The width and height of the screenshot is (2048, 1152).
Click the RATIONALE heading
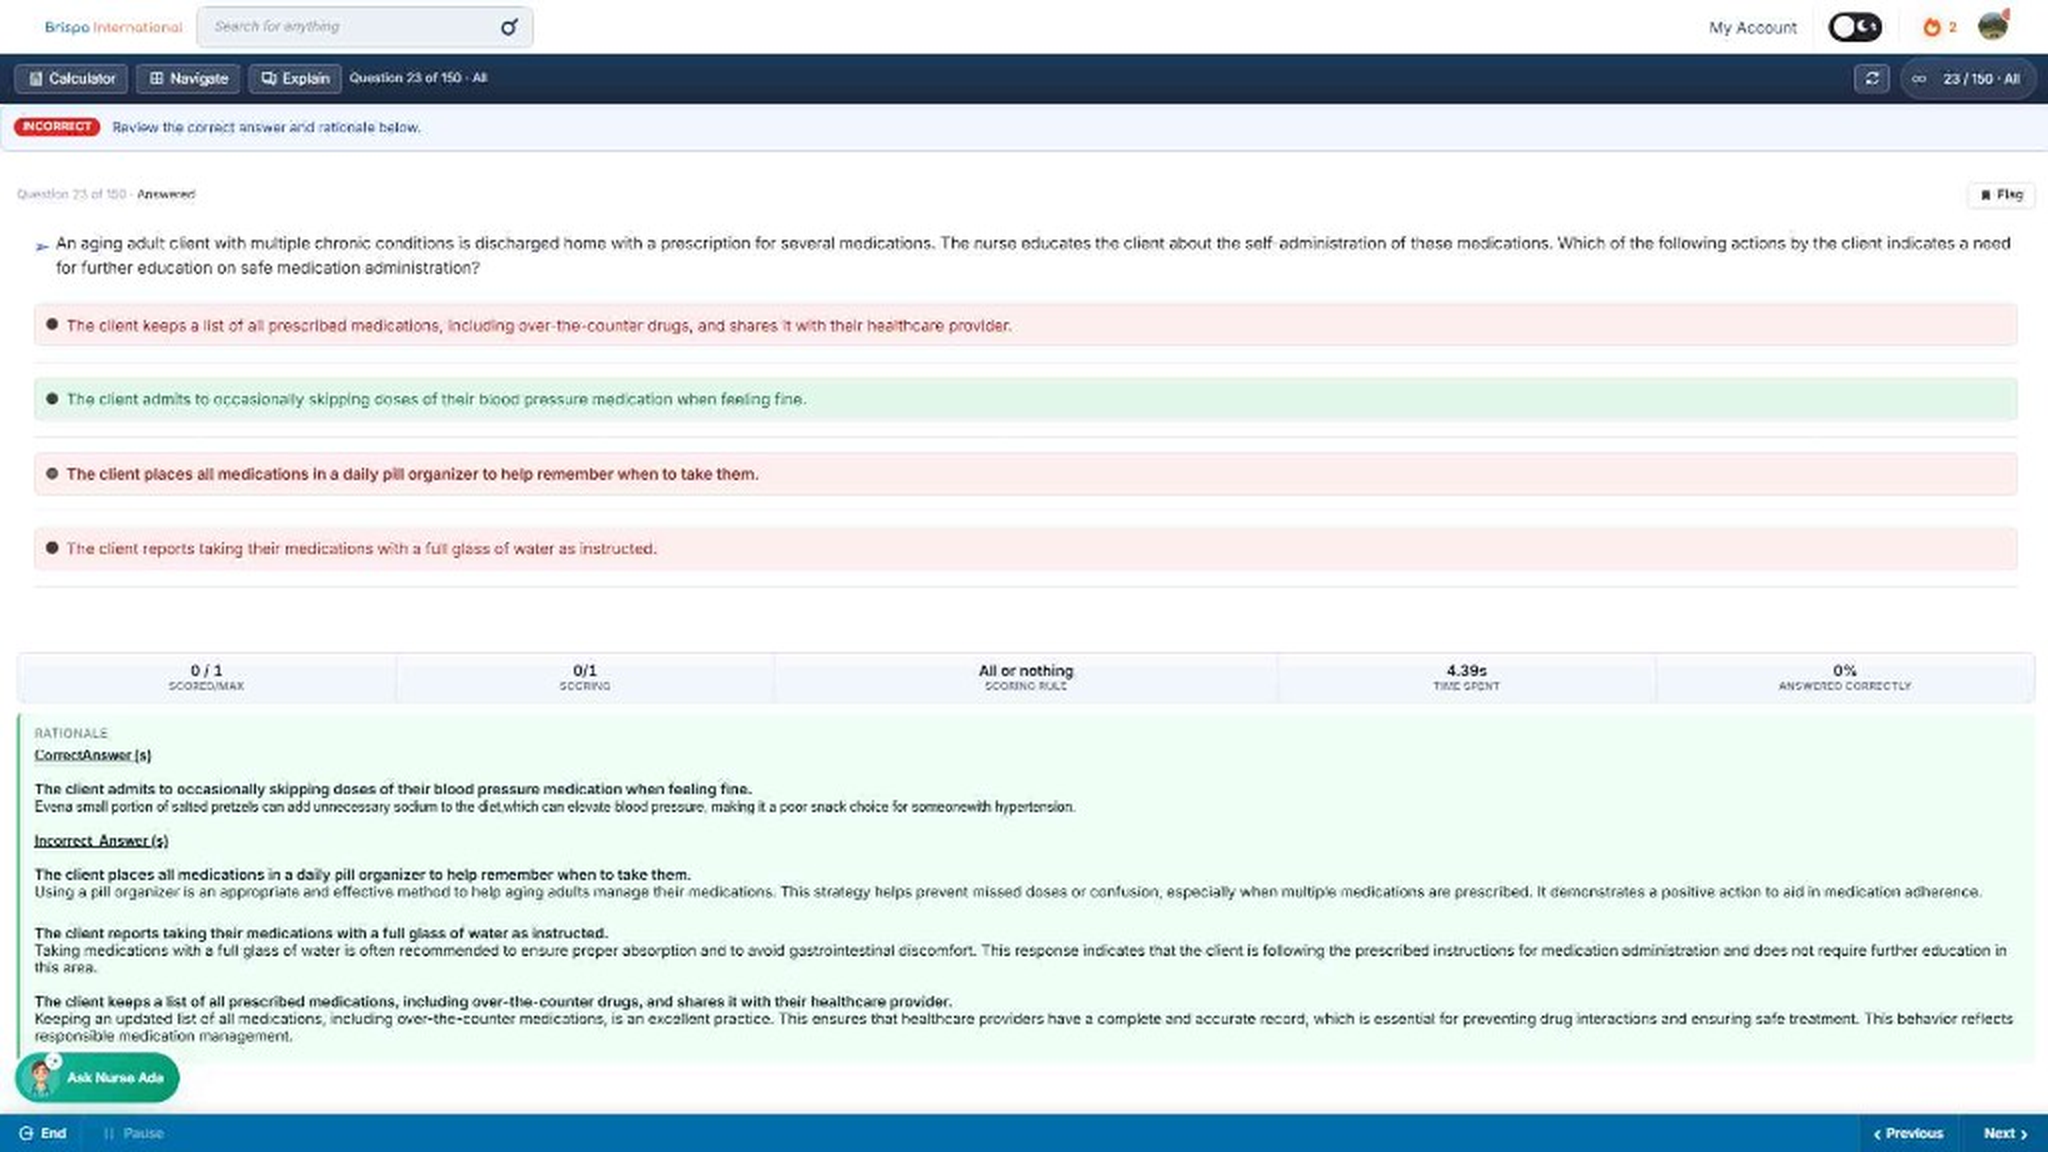[71, 733]
